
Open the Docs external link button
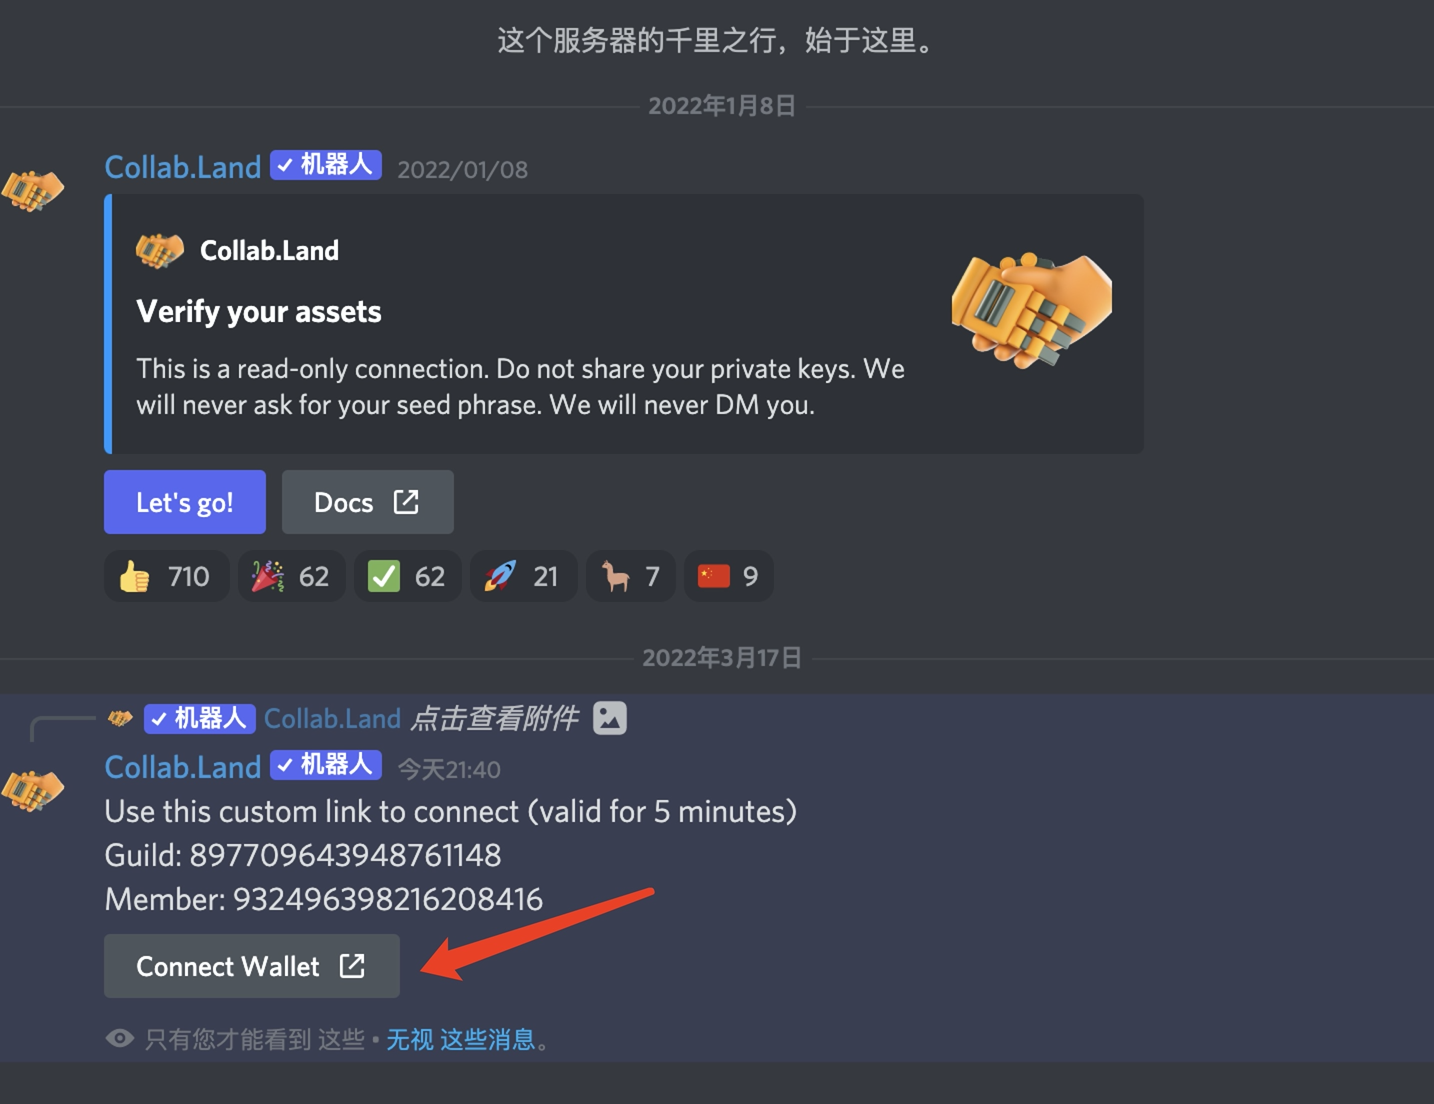367,502
